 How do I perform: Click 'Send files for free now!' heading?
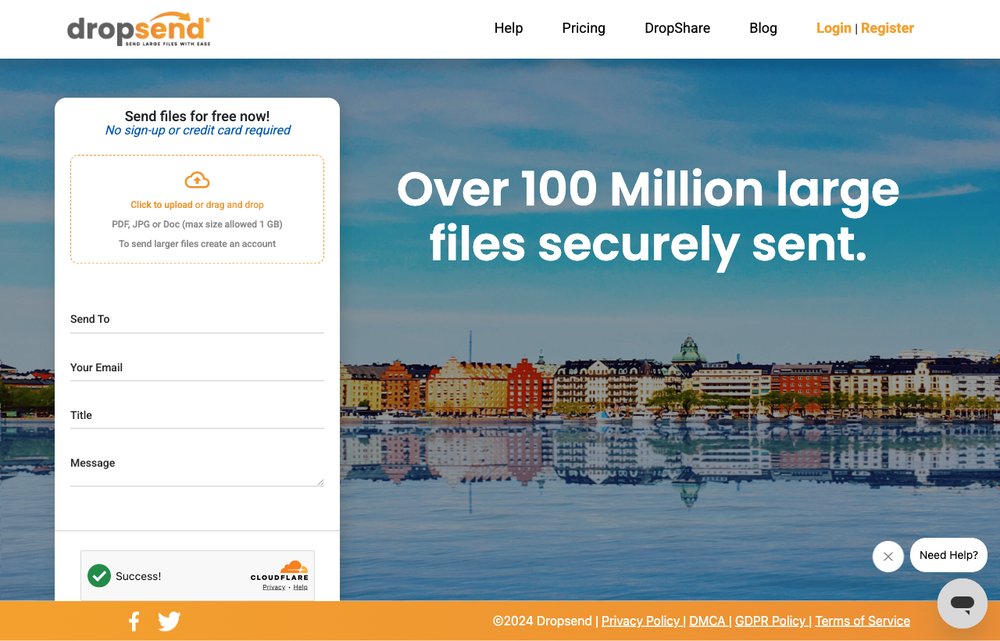click(197, 116)
